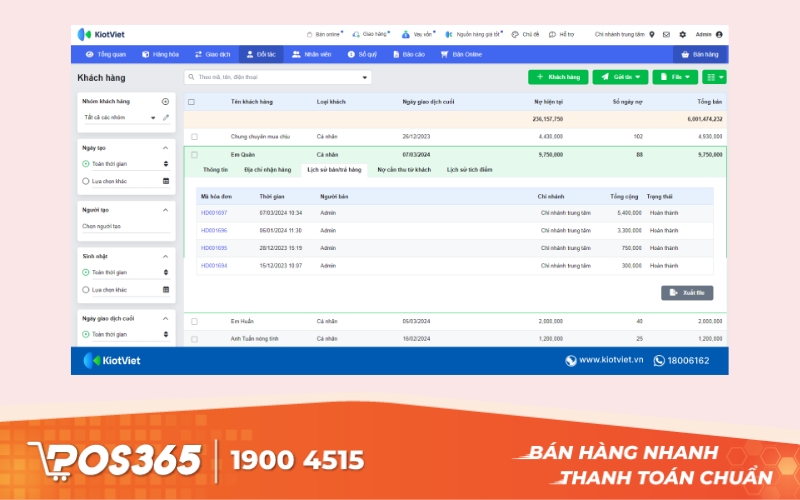Click the Admin account avatar icon
800x500 pixels.
tap(719, 35)
